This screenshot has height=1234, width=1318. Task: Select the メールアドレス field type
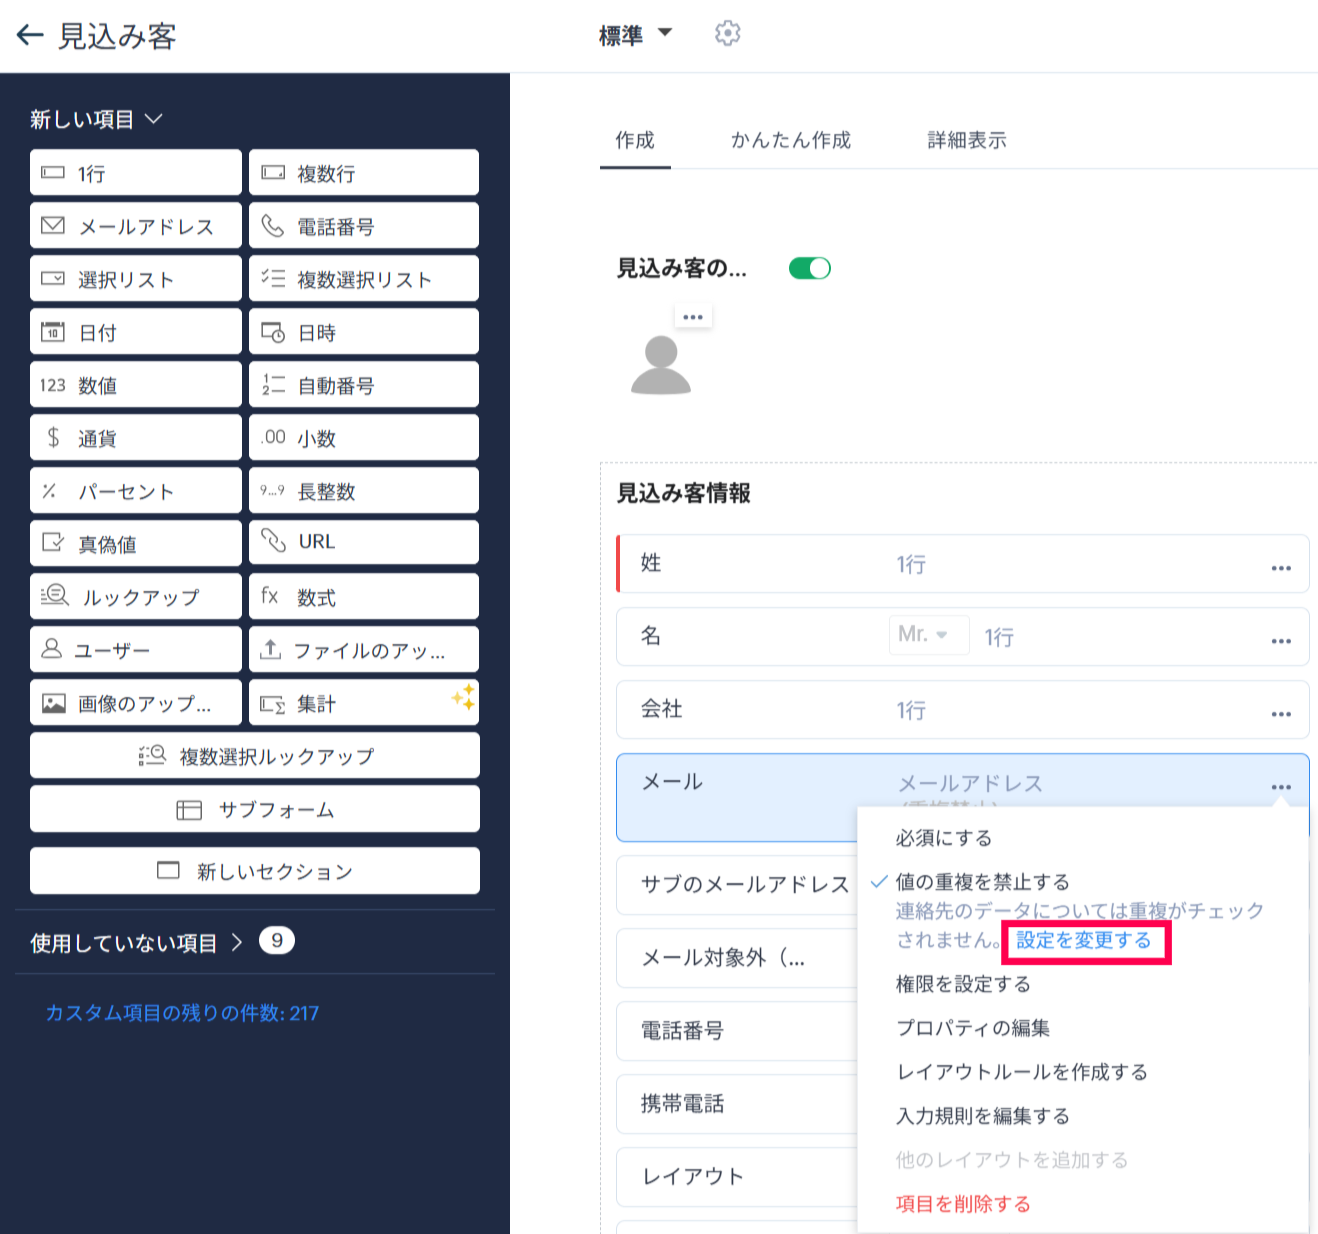click(x=136, y=226)
